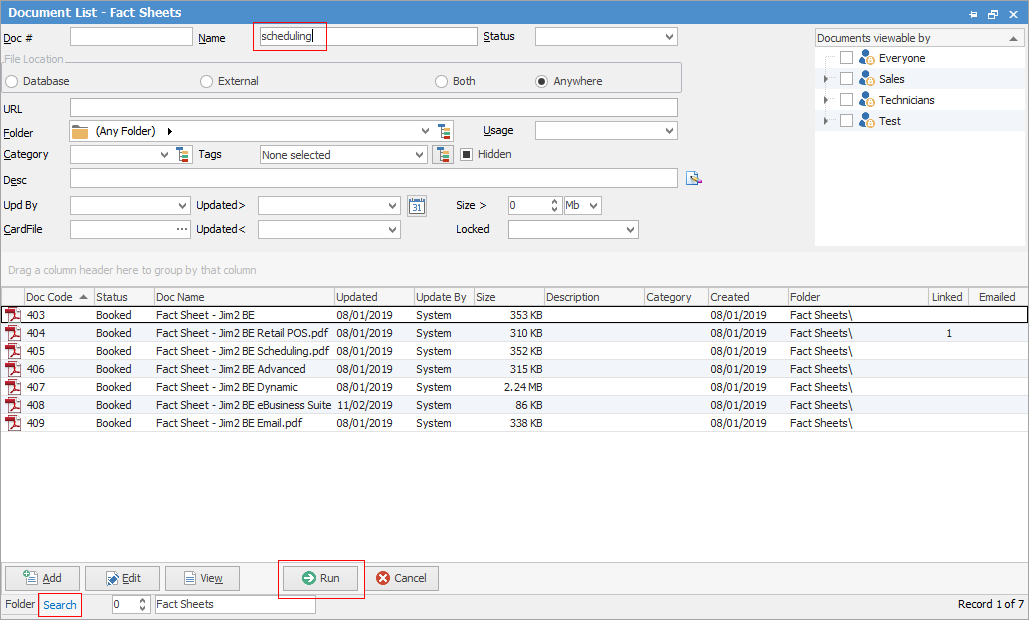Click the Category tree selection icon
The width and height of the screenshot is (1029, 620).
pos(184,154)
